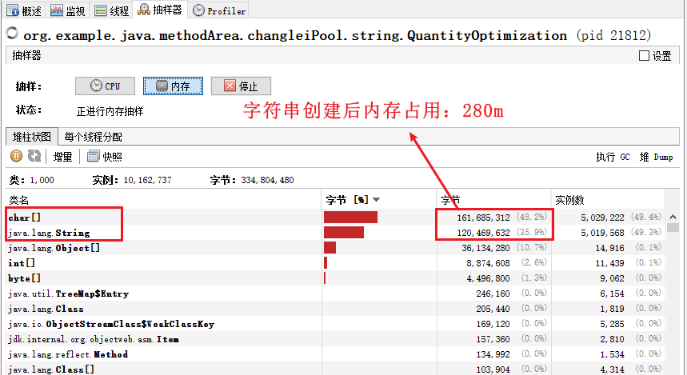
Task: Switch to the 概述 overview tab
Action: coord(25,10)
